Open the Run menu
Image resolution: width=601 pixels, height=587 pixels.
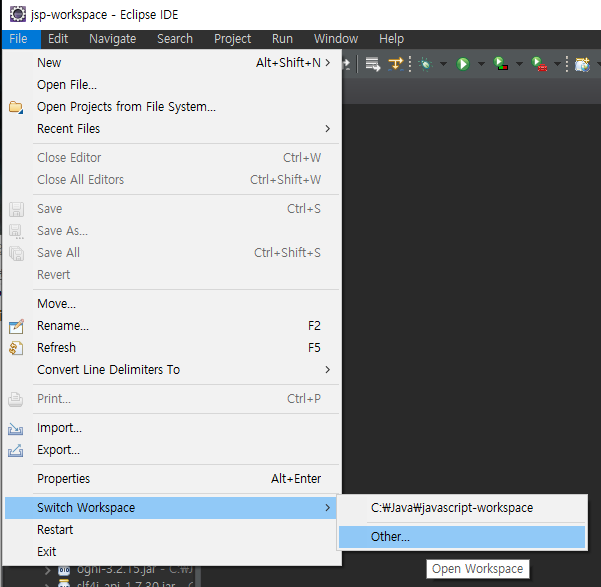tap(282, 39)
